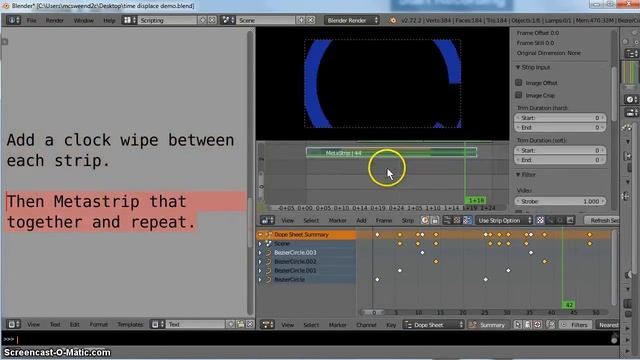Screen dimensions: 640x360
Task: Click the dope sheet horizontal scrollbar
Action: (x=484, y=312)
